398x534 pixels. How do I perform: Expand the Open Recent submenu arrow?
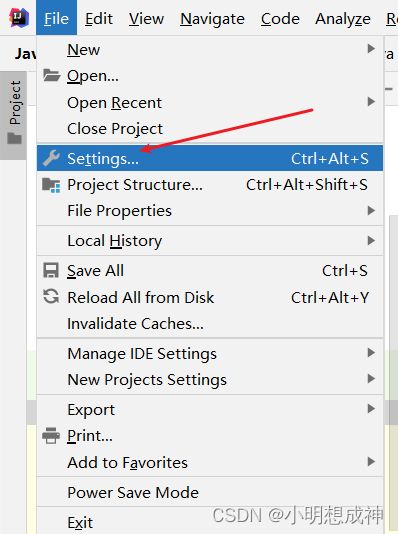point(371,102)
